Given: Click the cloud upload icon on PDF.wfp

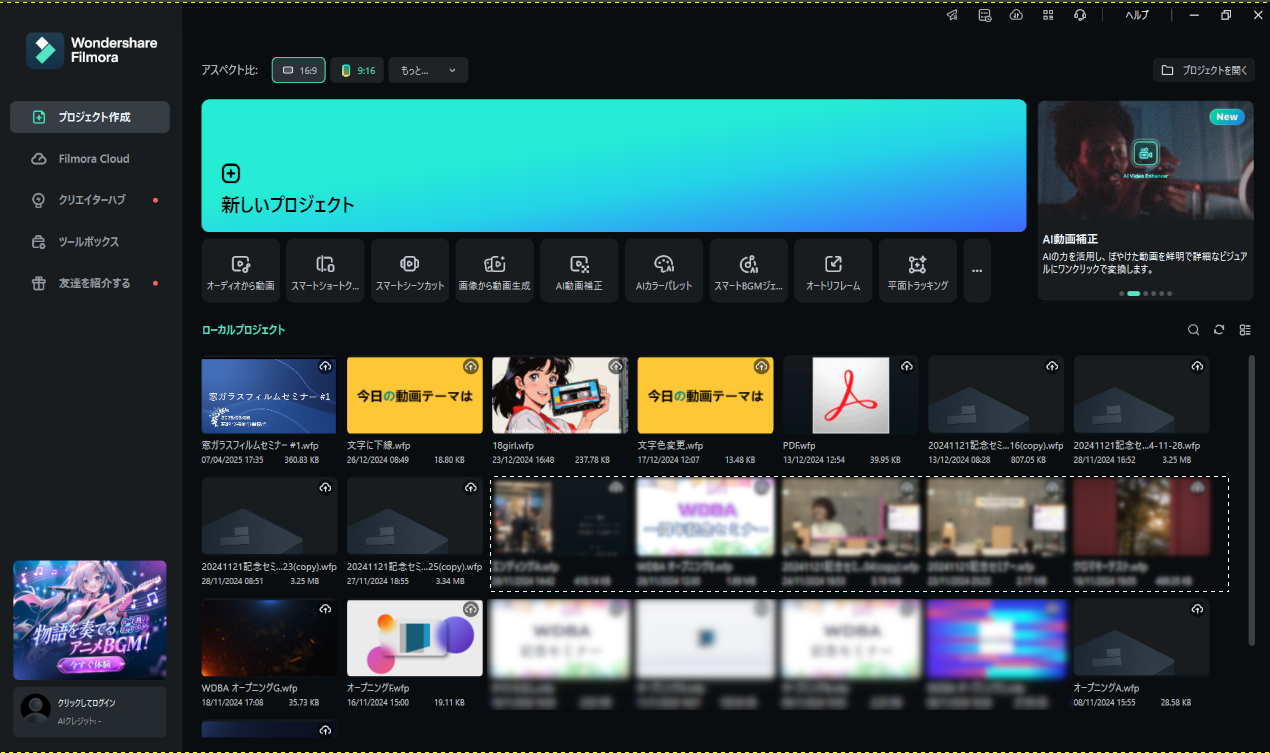Looking at the screenshot, I should (907, 367).
